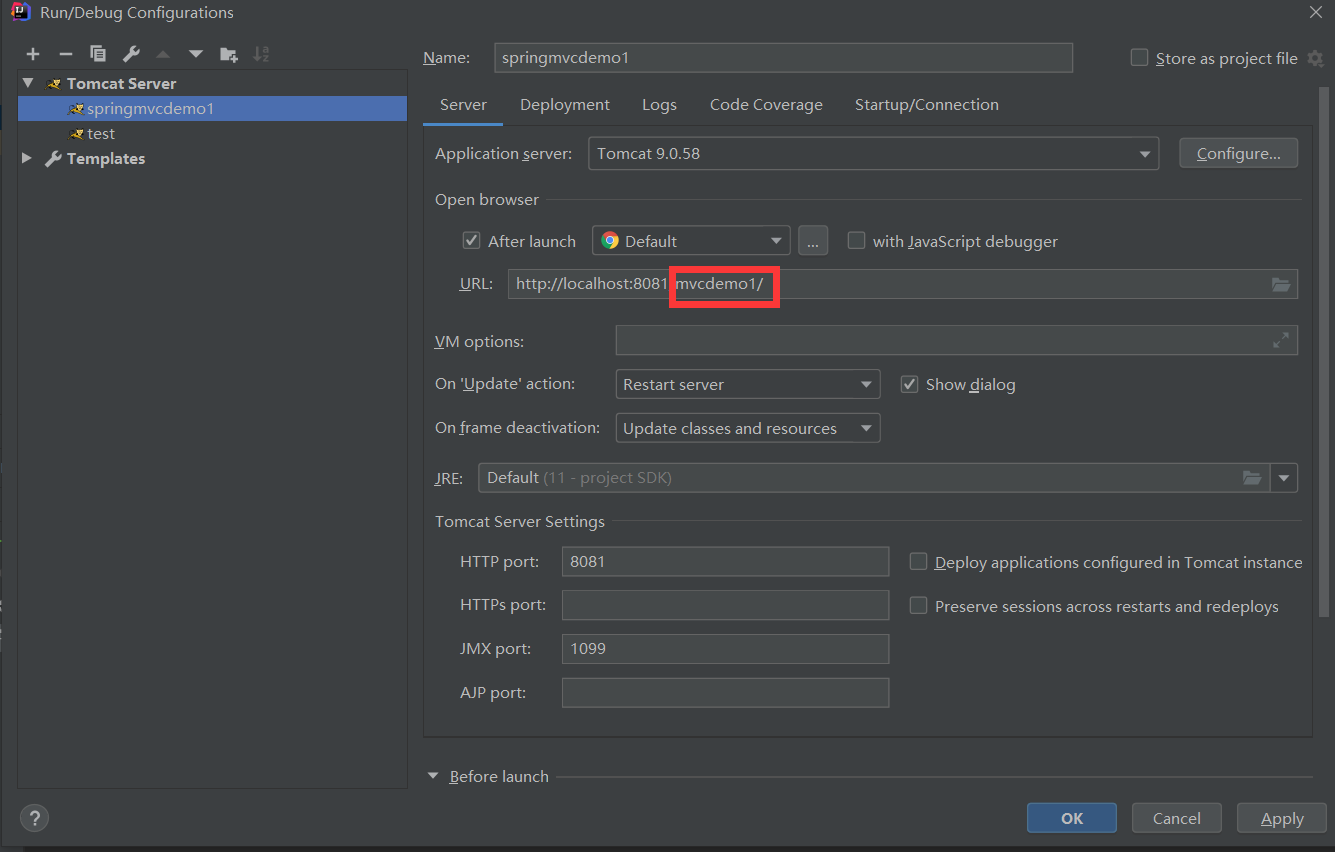Add a new configuration with plus icon
This screenshot has height=852, width=1335.
[33, 54]
